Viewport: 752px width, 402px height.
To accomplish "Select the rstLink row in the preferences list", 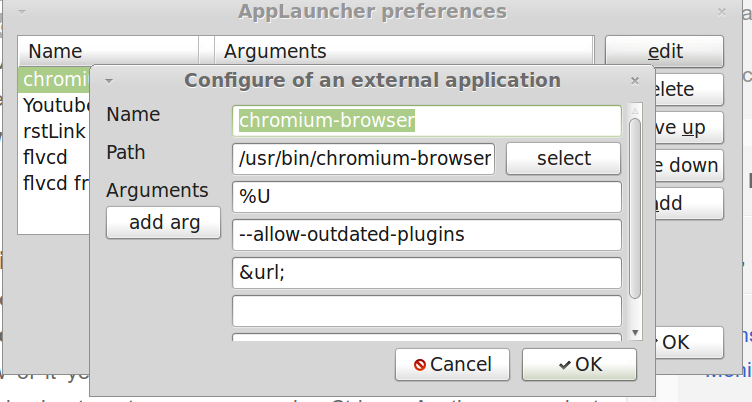I will pyautogui.click(x=54, y=131).
